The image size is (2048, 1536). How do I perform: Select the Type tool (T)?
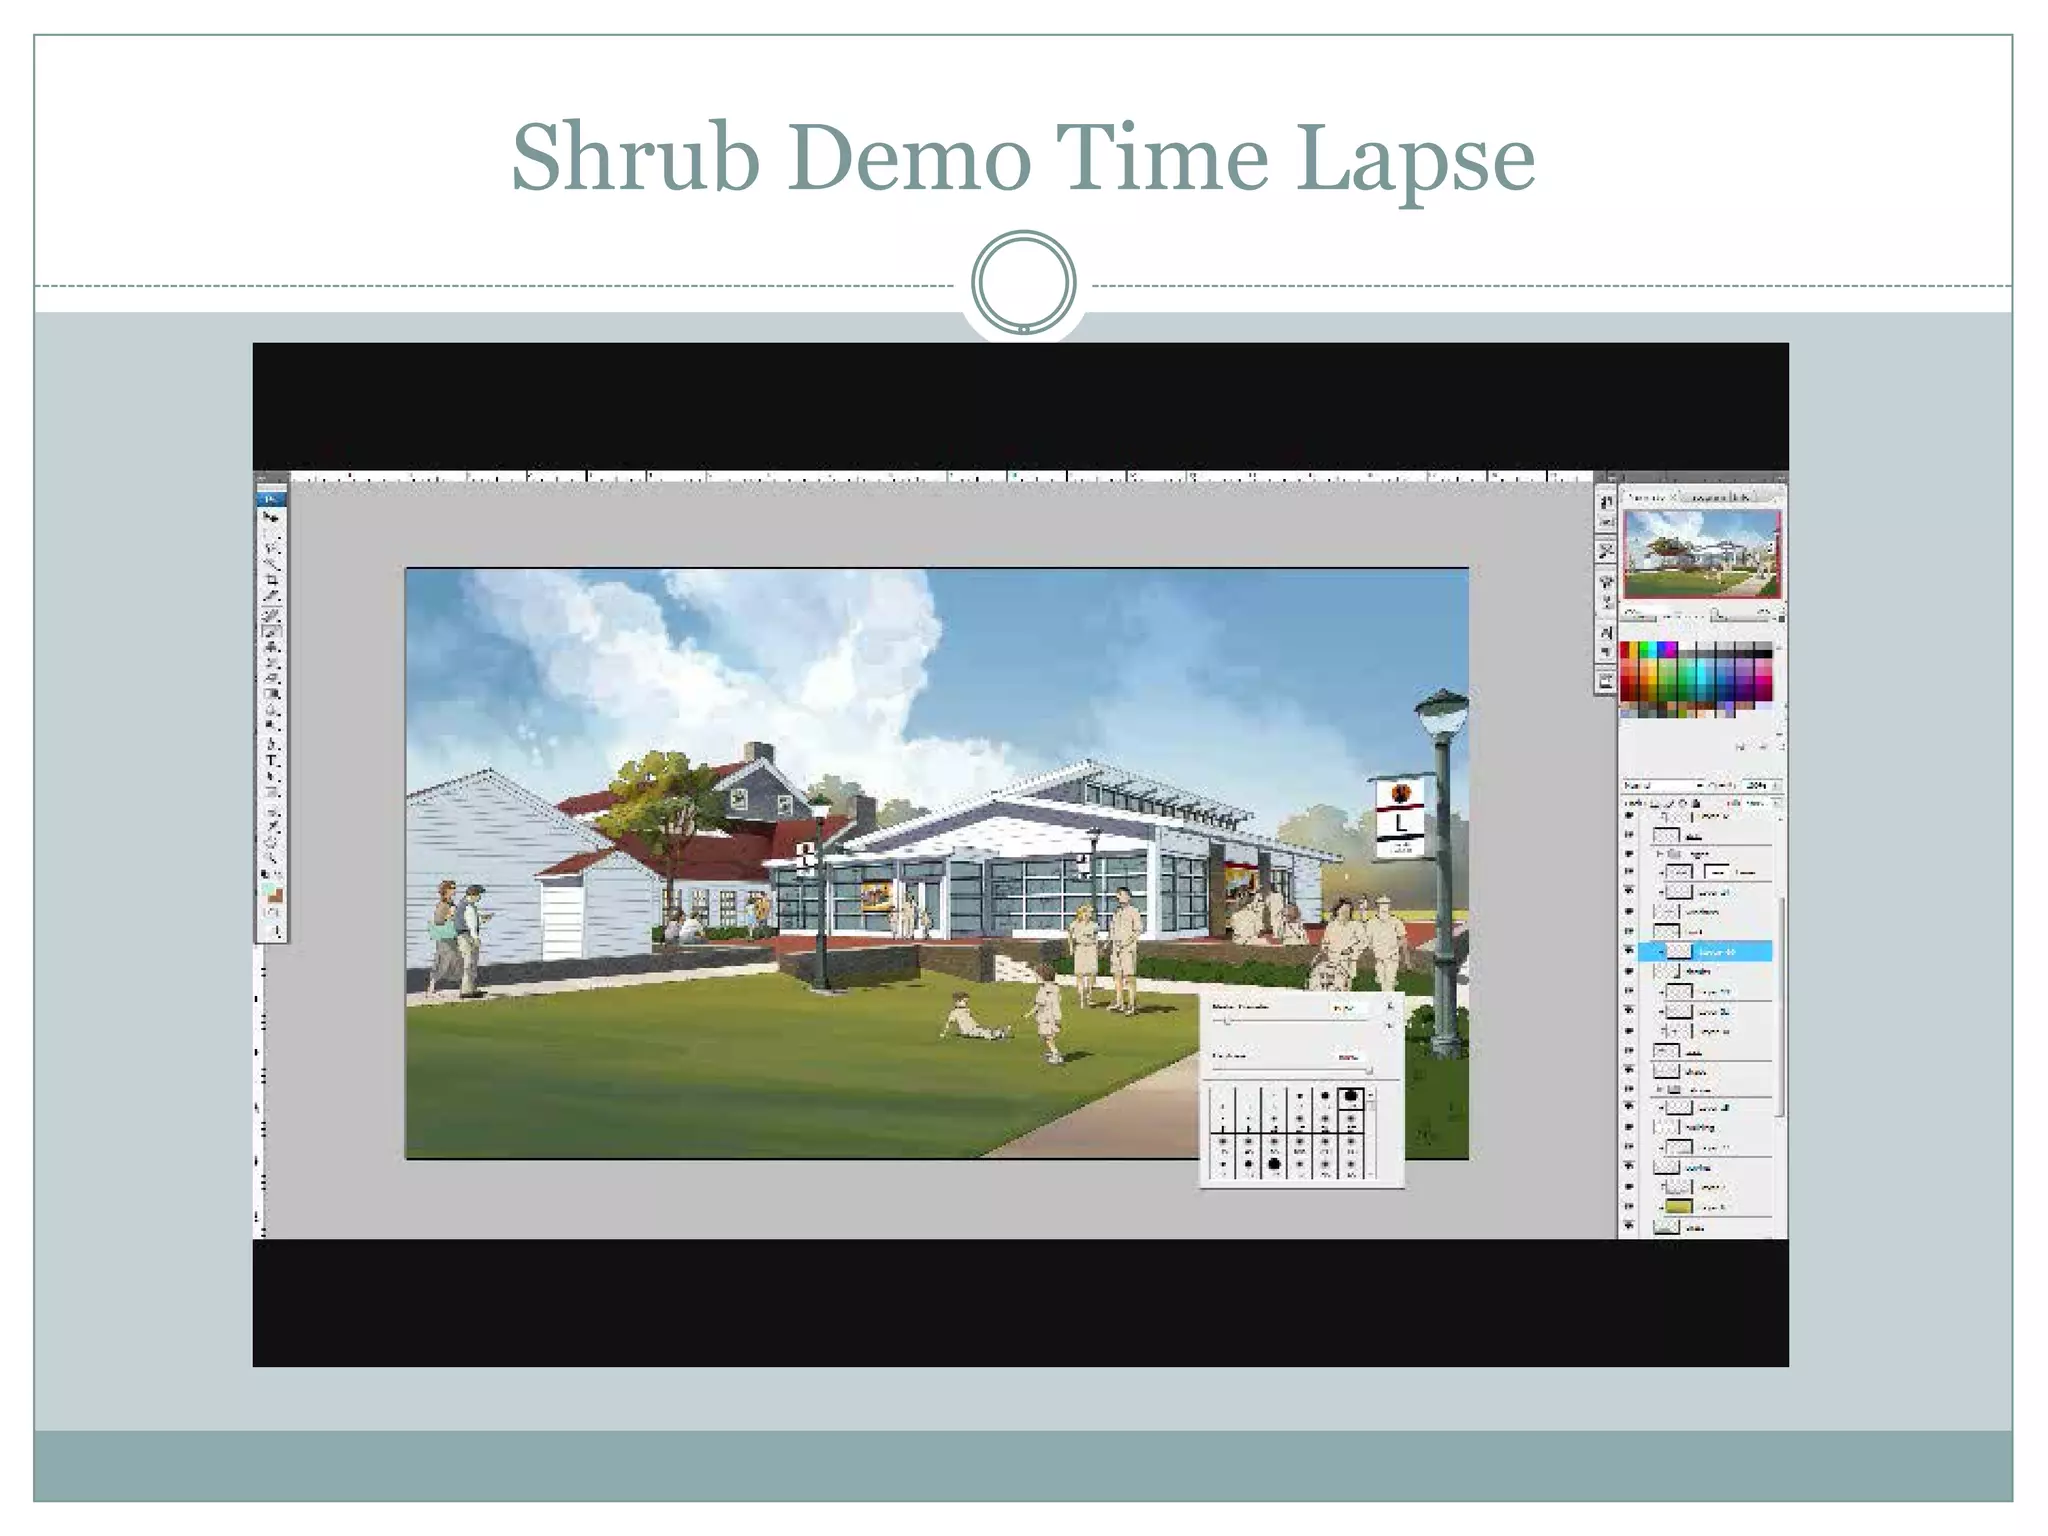271,760
